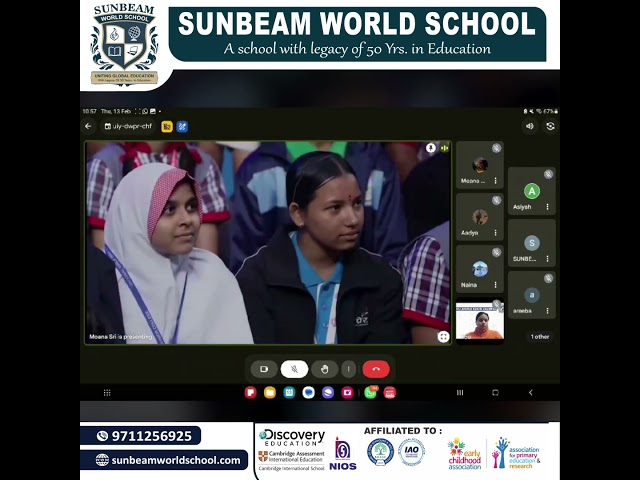Image resolution: width=640 pixels, height=480 pixels.
Task: Click muted mic icon on Aadya tile
Action: pyautogui.click(x=496, y=200)
